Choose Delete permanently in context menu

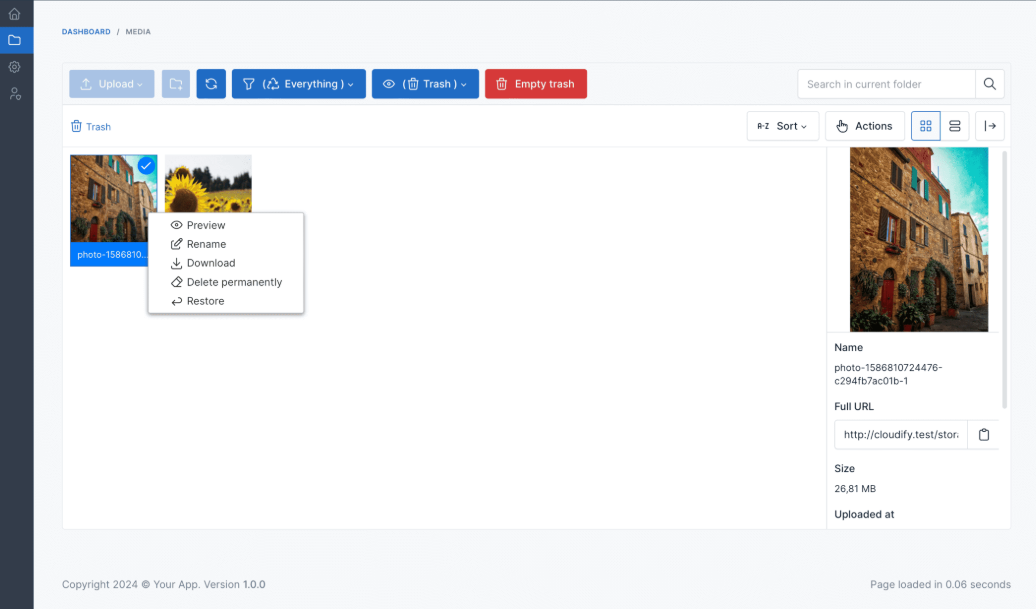(x=226, y=282)
